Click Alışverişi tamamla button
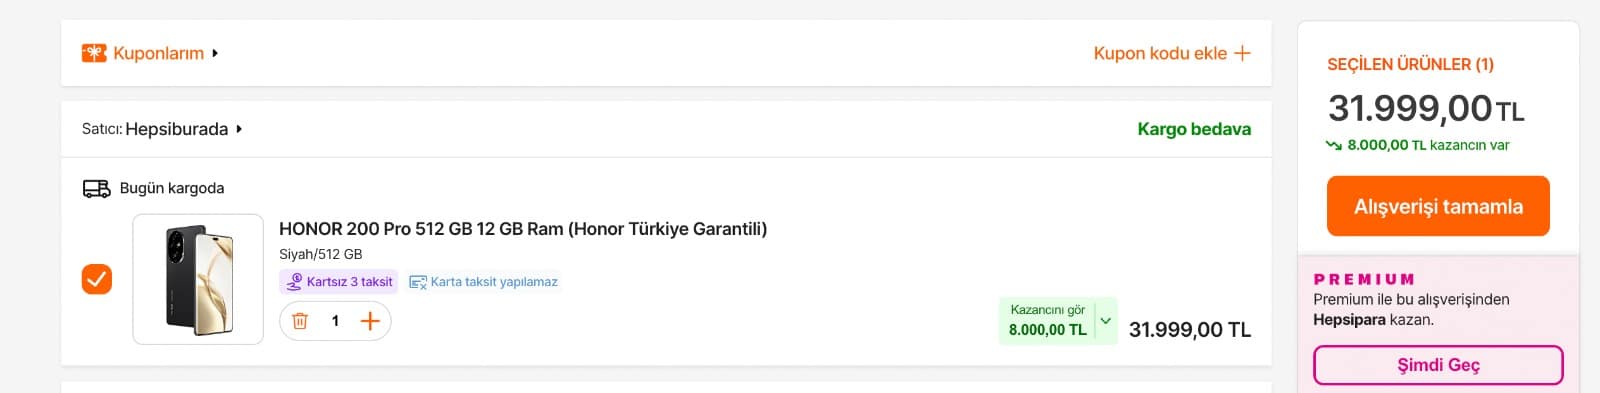 (x=1438, y=206)
